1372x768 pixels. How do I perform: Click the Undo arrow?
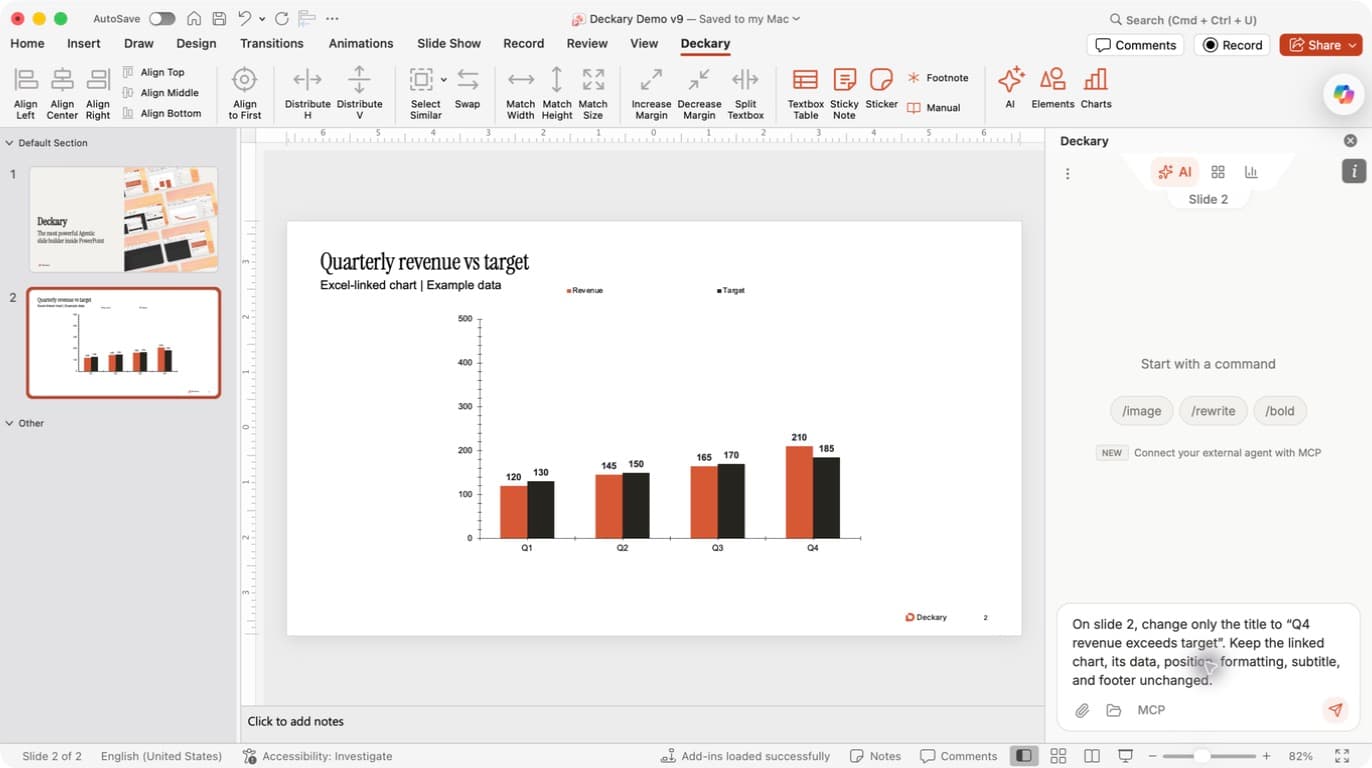click(244, 19)
